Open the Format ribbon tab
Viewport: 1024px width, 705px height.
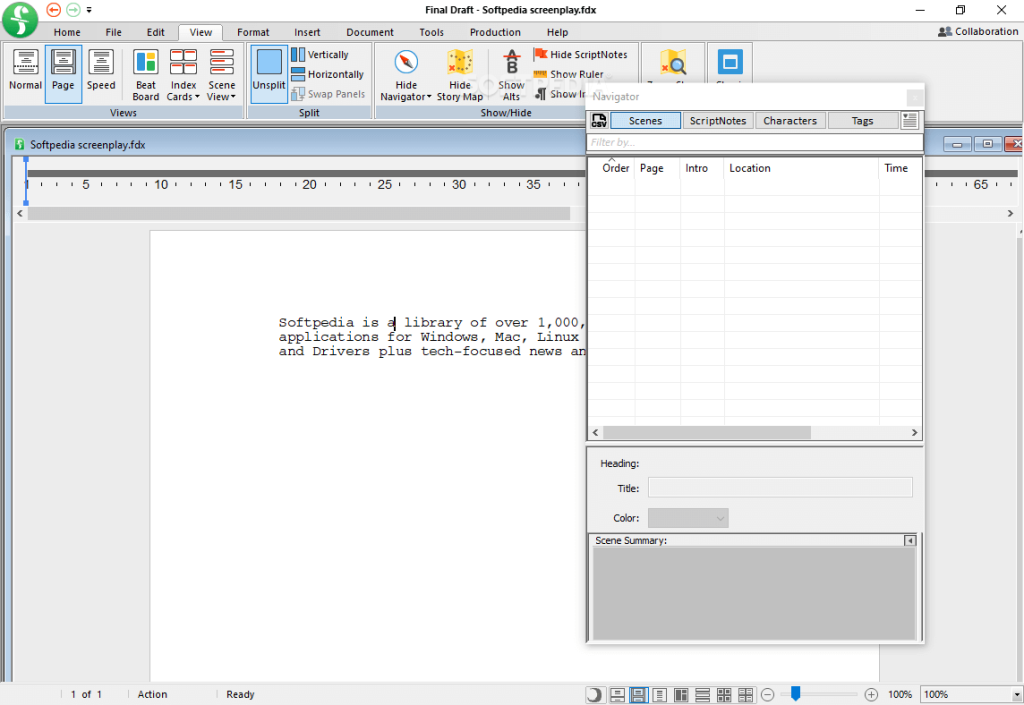[253, 32]
